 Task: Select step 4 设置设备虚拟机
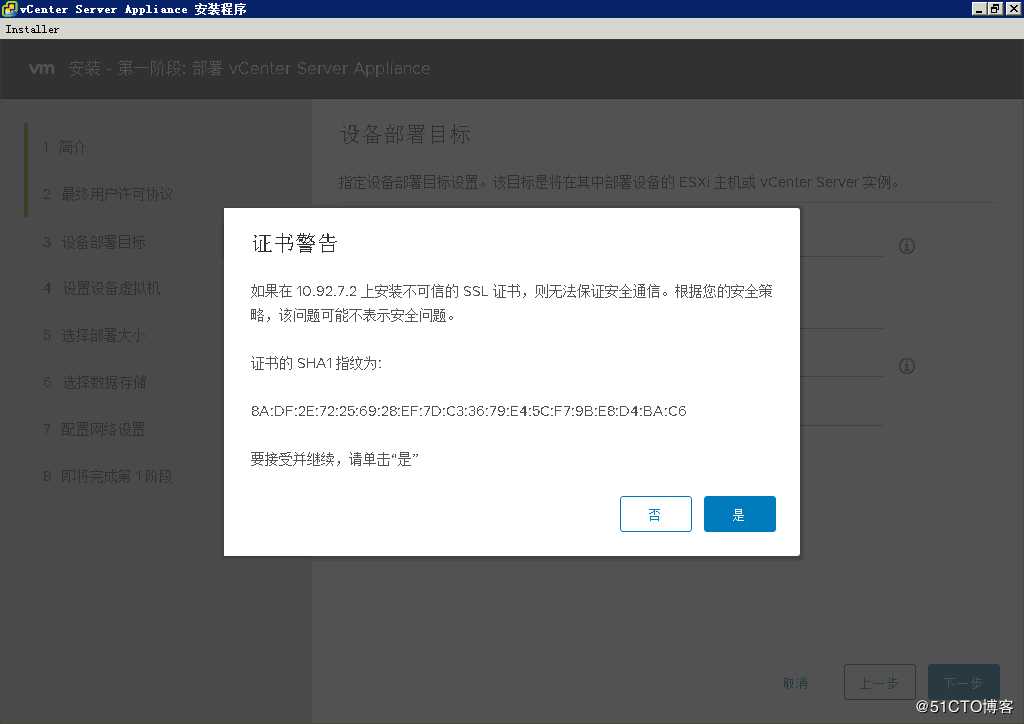[101, 288]
